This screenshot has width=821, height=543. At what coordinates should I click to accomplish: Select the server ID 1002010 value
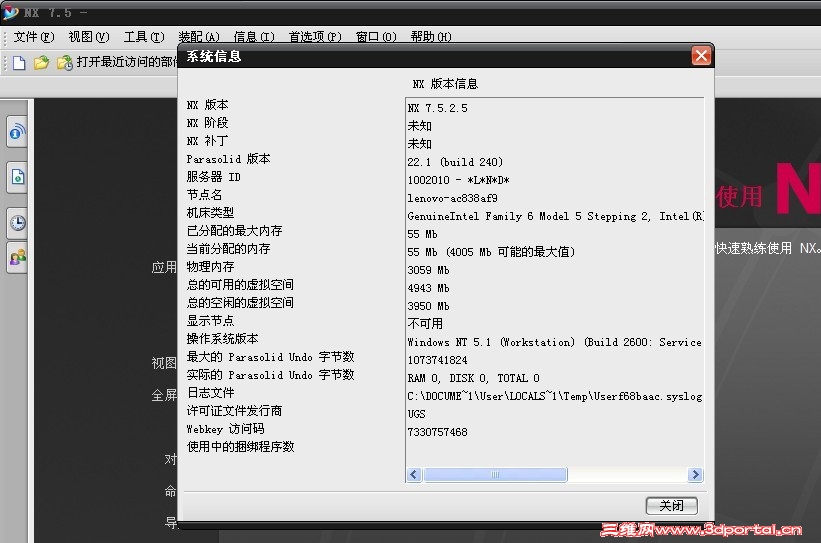pyautogui.click(x=458, y=180)
